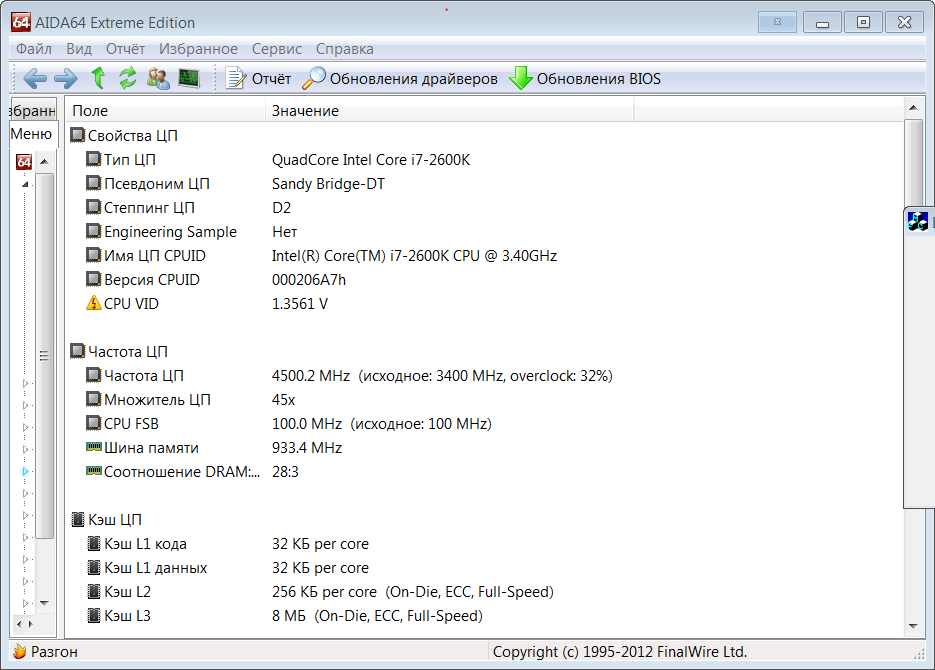Go up one level with green arrow
Screen dimensions: 935x670
[x=98, y=78]
